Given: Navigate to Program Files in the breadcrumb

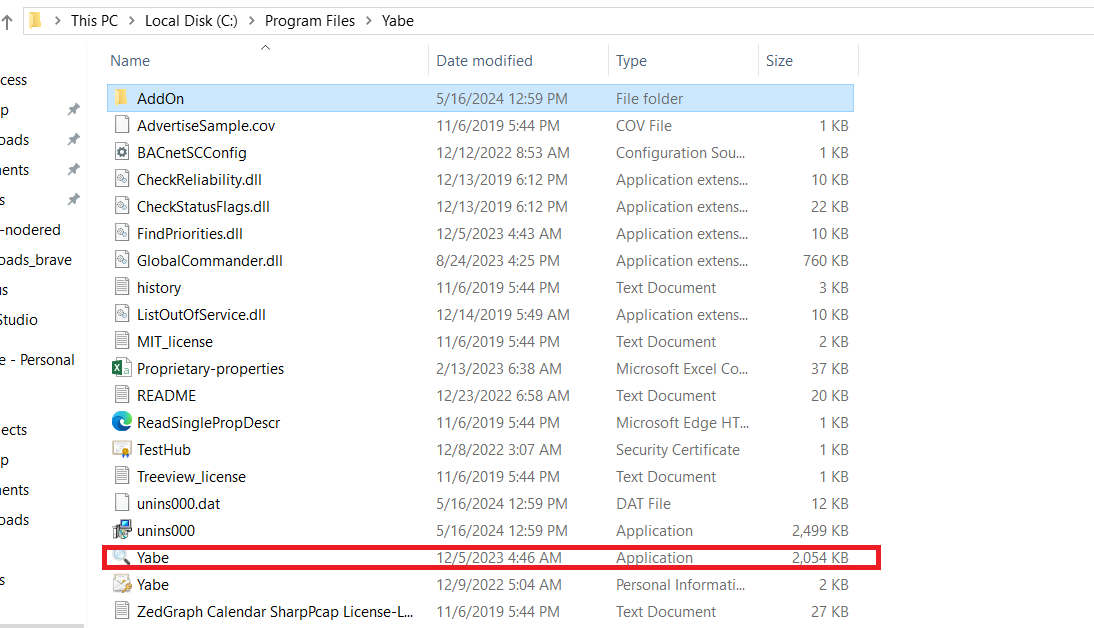Looking at the screenshot, I should 310,21.
